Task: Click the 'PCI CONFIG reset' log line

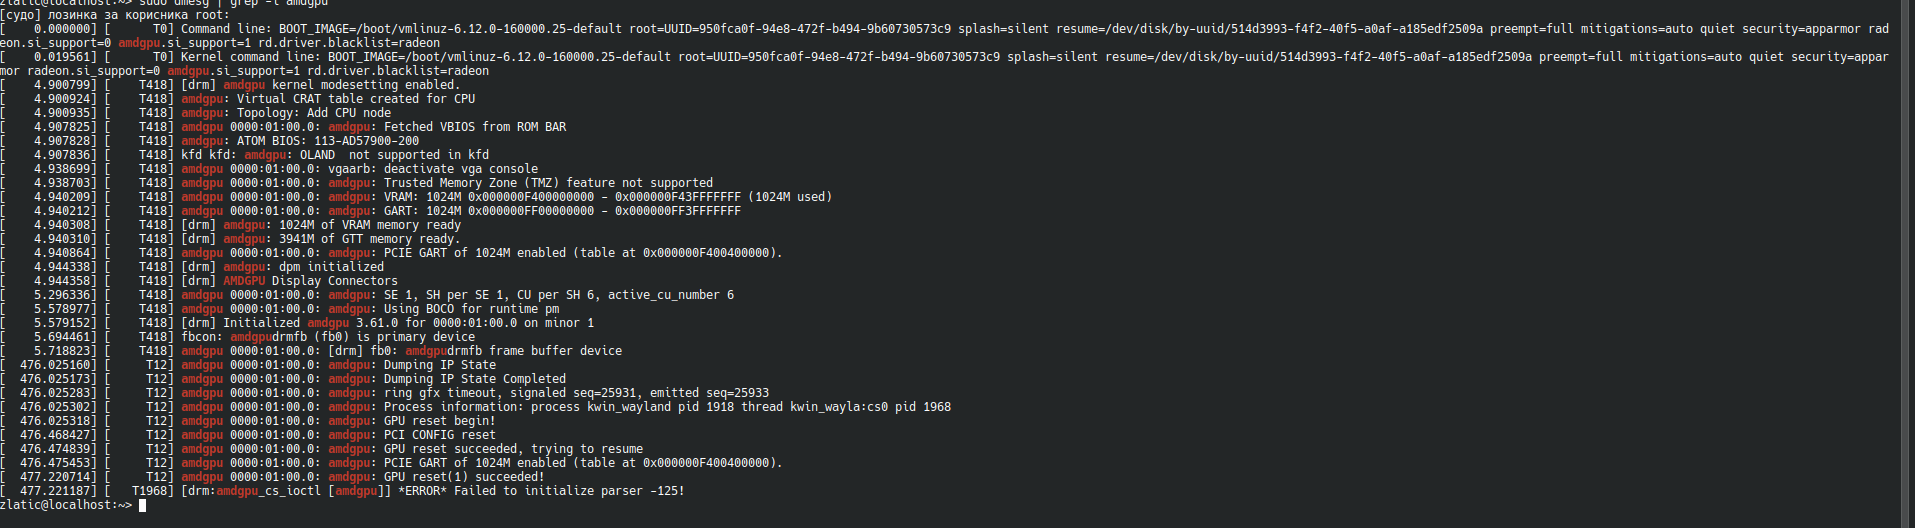Action: (439, 435)
